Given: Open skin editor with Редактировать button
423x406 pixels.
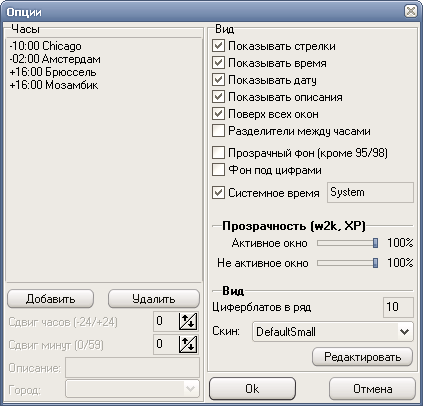Looking at the screenshot, I should [362, 357].
